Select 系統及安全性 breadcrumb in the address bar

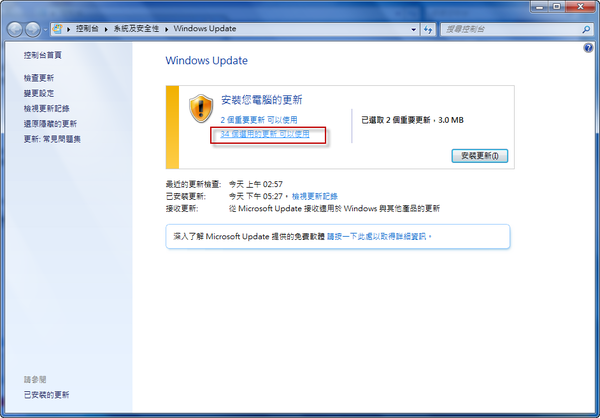click(x=136, y=29)
